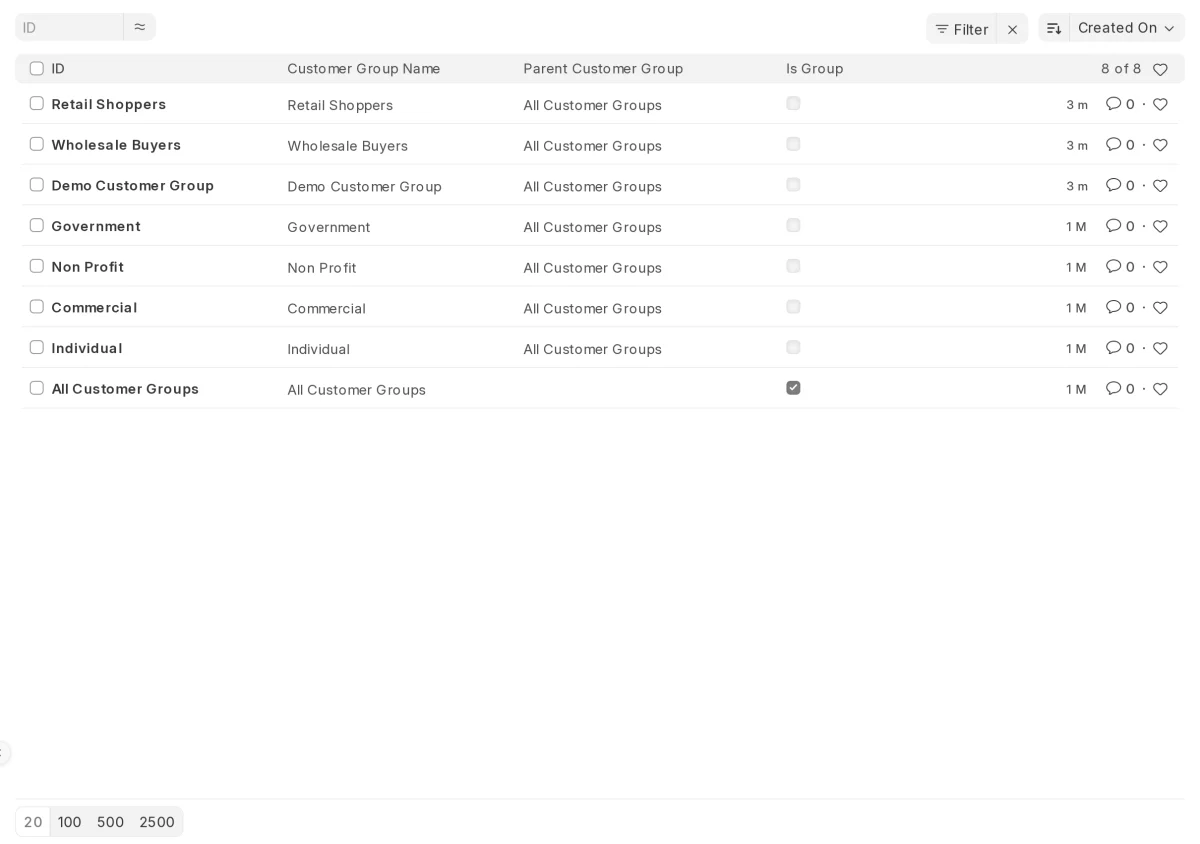This screenshot has width=1200, height=844.
Task: Open the Created On sort dropdown
Action: pyautogui.click(x=1127, y=28)
